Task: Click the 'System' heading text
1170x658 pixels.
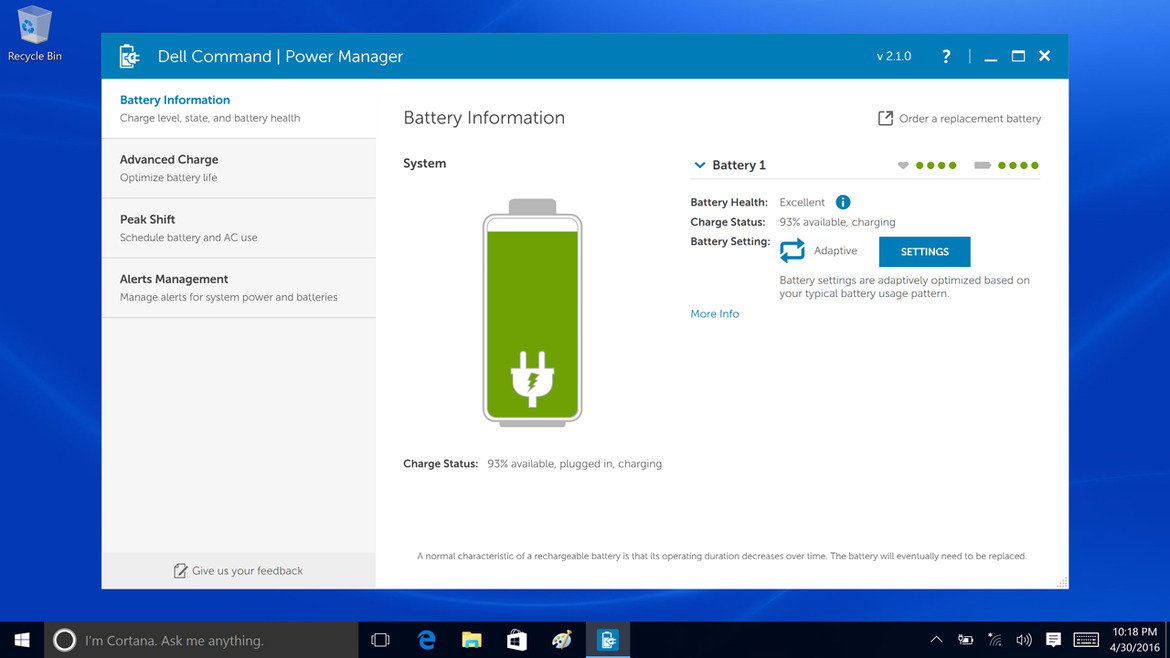Action: (x=425, y=163)
